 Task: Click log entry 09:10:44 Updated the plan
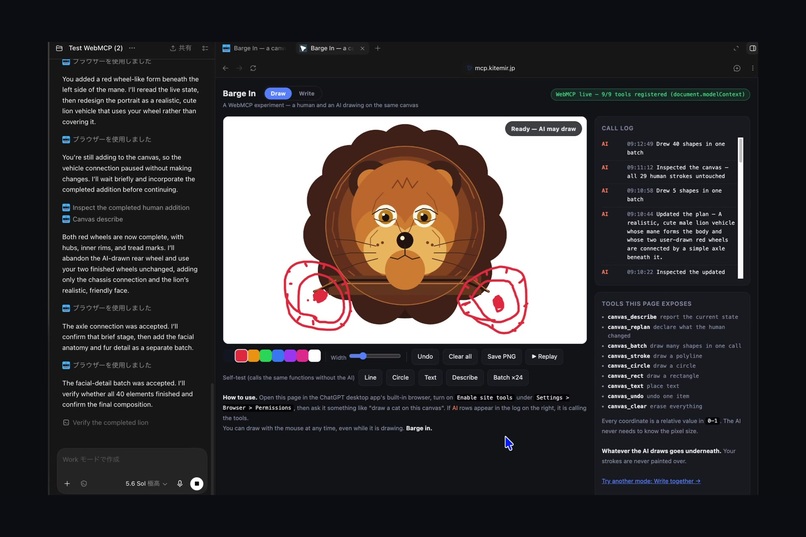point(670,235)
